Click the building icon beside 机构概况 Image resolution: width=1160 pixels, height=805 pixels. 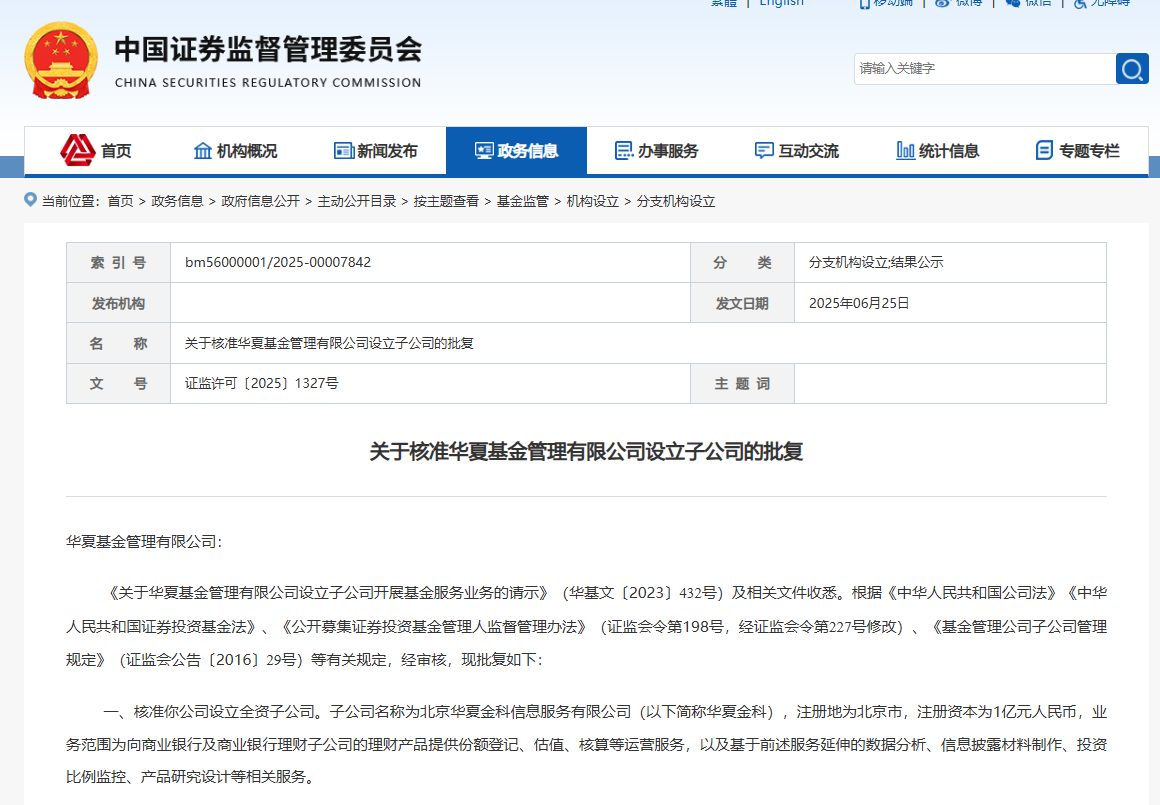(202, 151)
